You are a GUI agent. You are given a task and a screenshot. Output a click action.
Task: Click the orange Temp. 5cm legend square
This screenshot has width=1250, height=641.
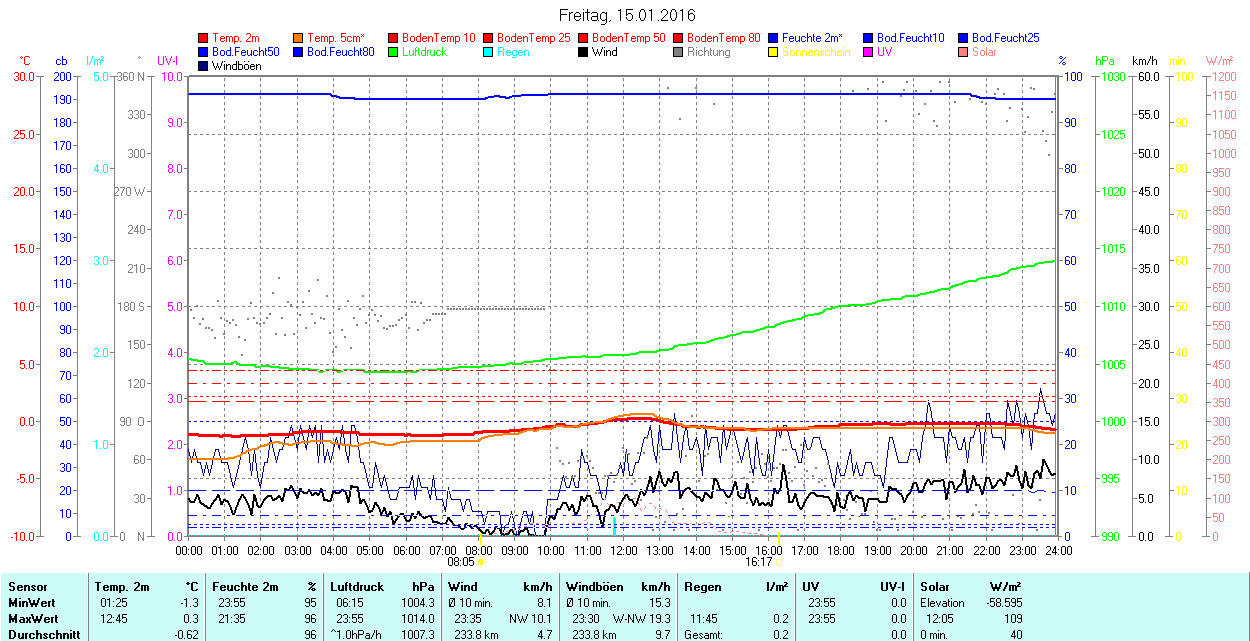298,38
